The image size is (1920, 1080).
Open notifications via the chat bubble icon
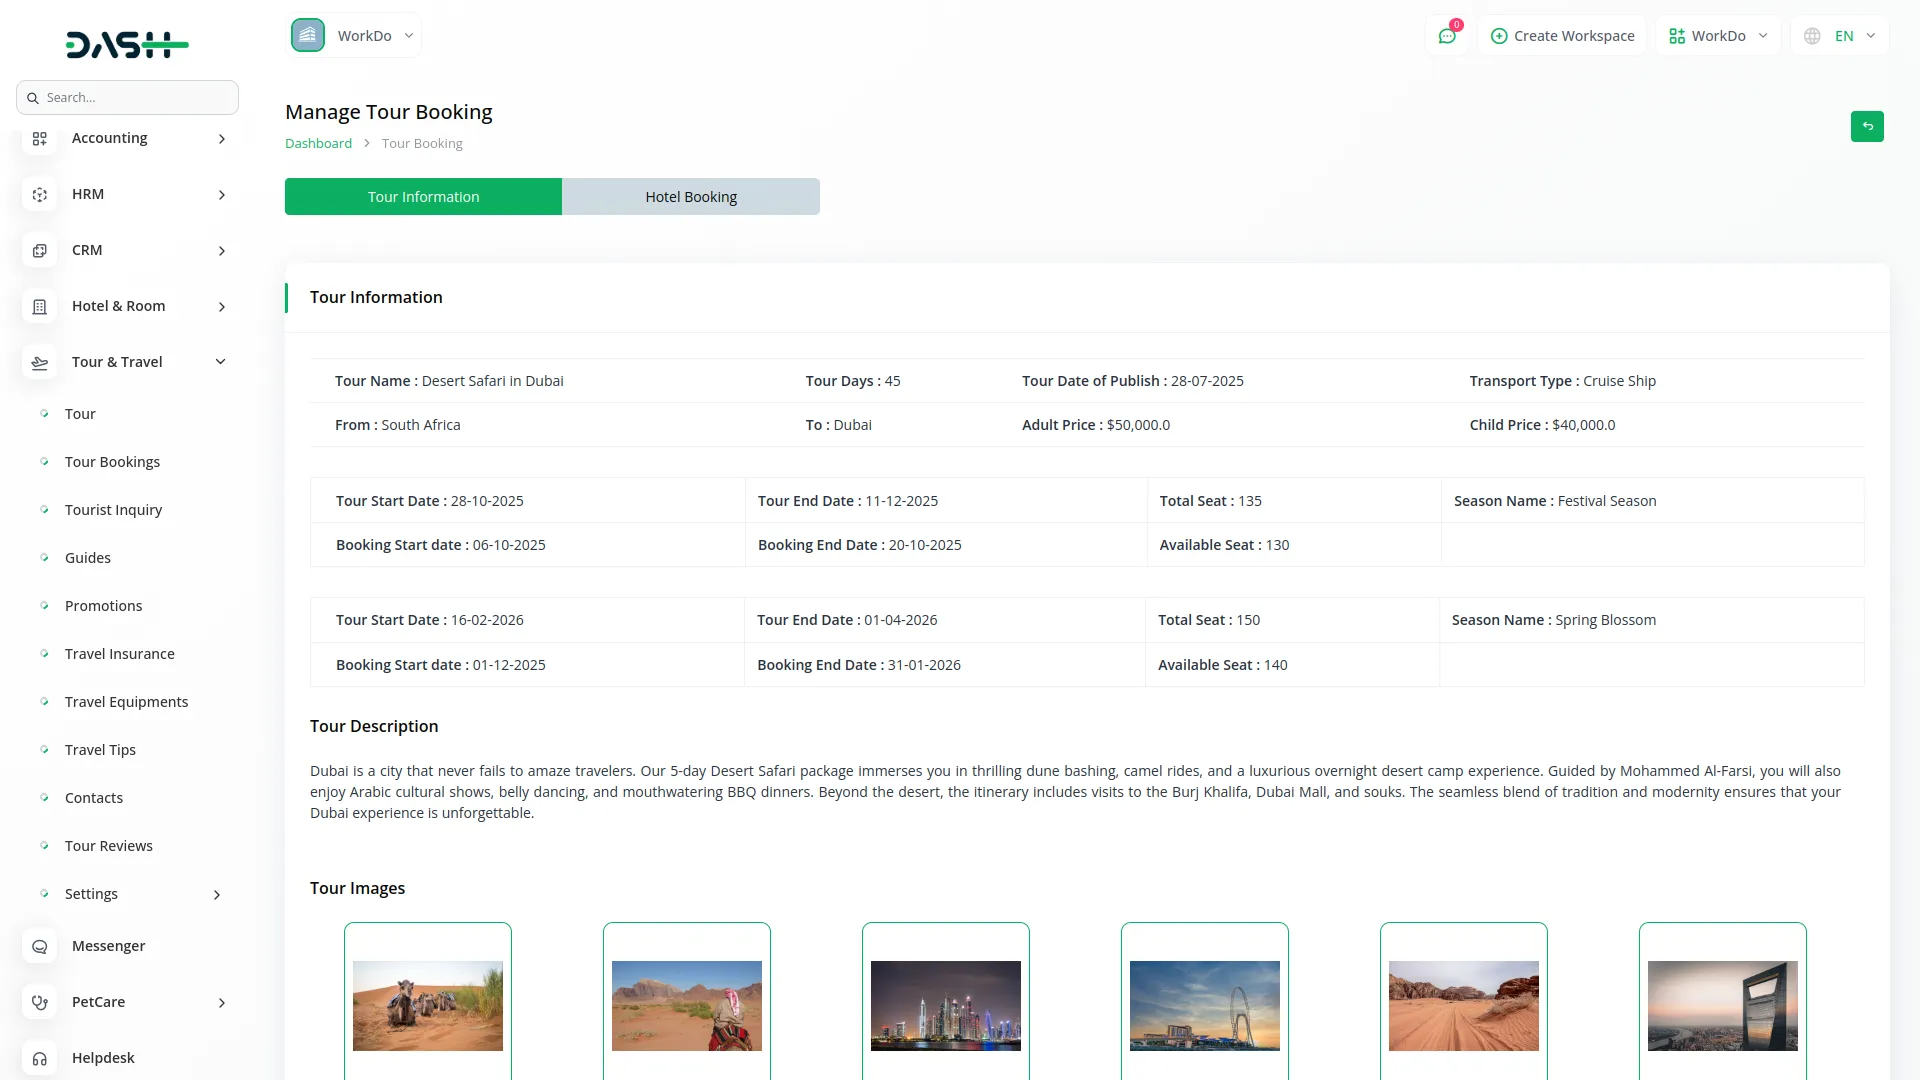(1447, 35)
